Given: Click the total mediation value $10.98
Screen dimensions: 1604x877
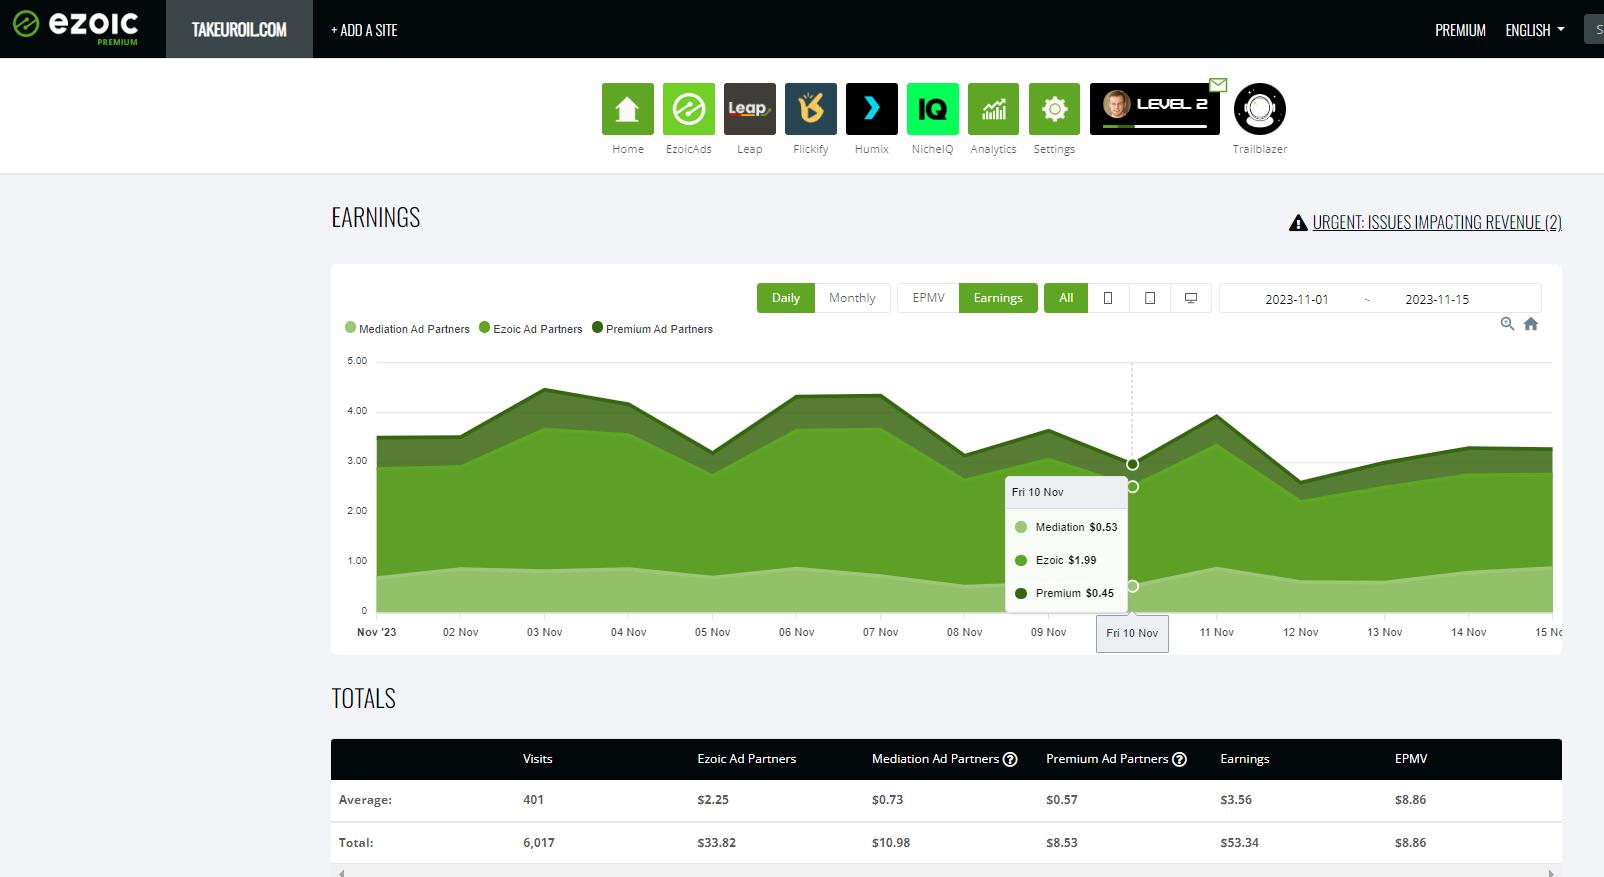Looking at the screenshot, I should point(890,843).
